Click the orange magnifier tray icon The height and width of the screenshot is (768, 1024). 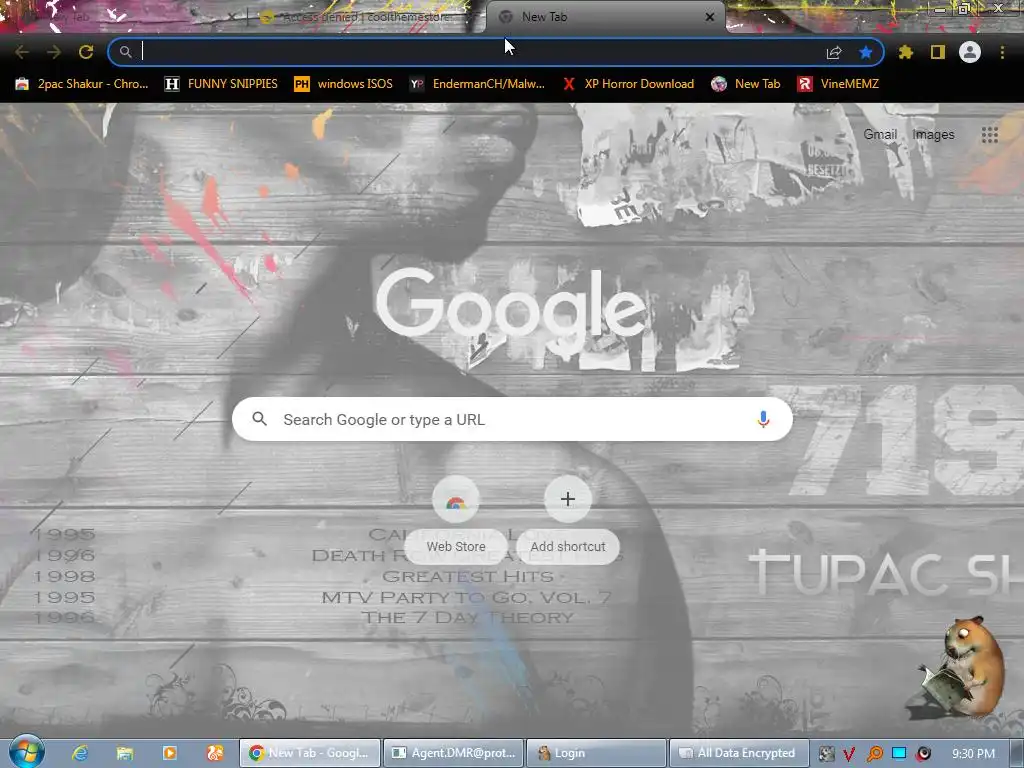pos(874,754)
